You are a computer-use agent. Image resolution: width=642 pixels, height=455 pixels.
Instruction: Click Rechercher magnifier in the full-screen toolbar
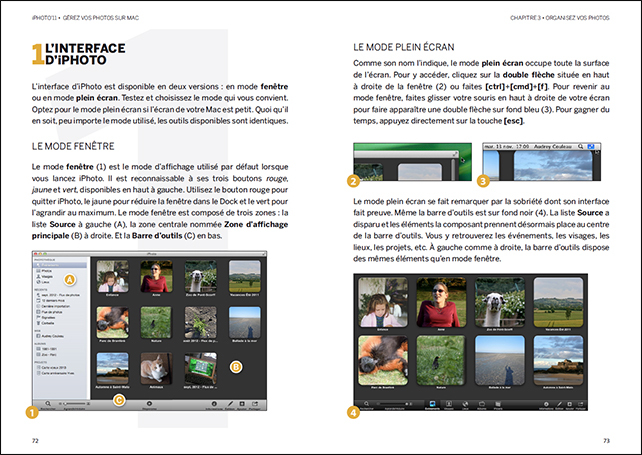(366, 404)
